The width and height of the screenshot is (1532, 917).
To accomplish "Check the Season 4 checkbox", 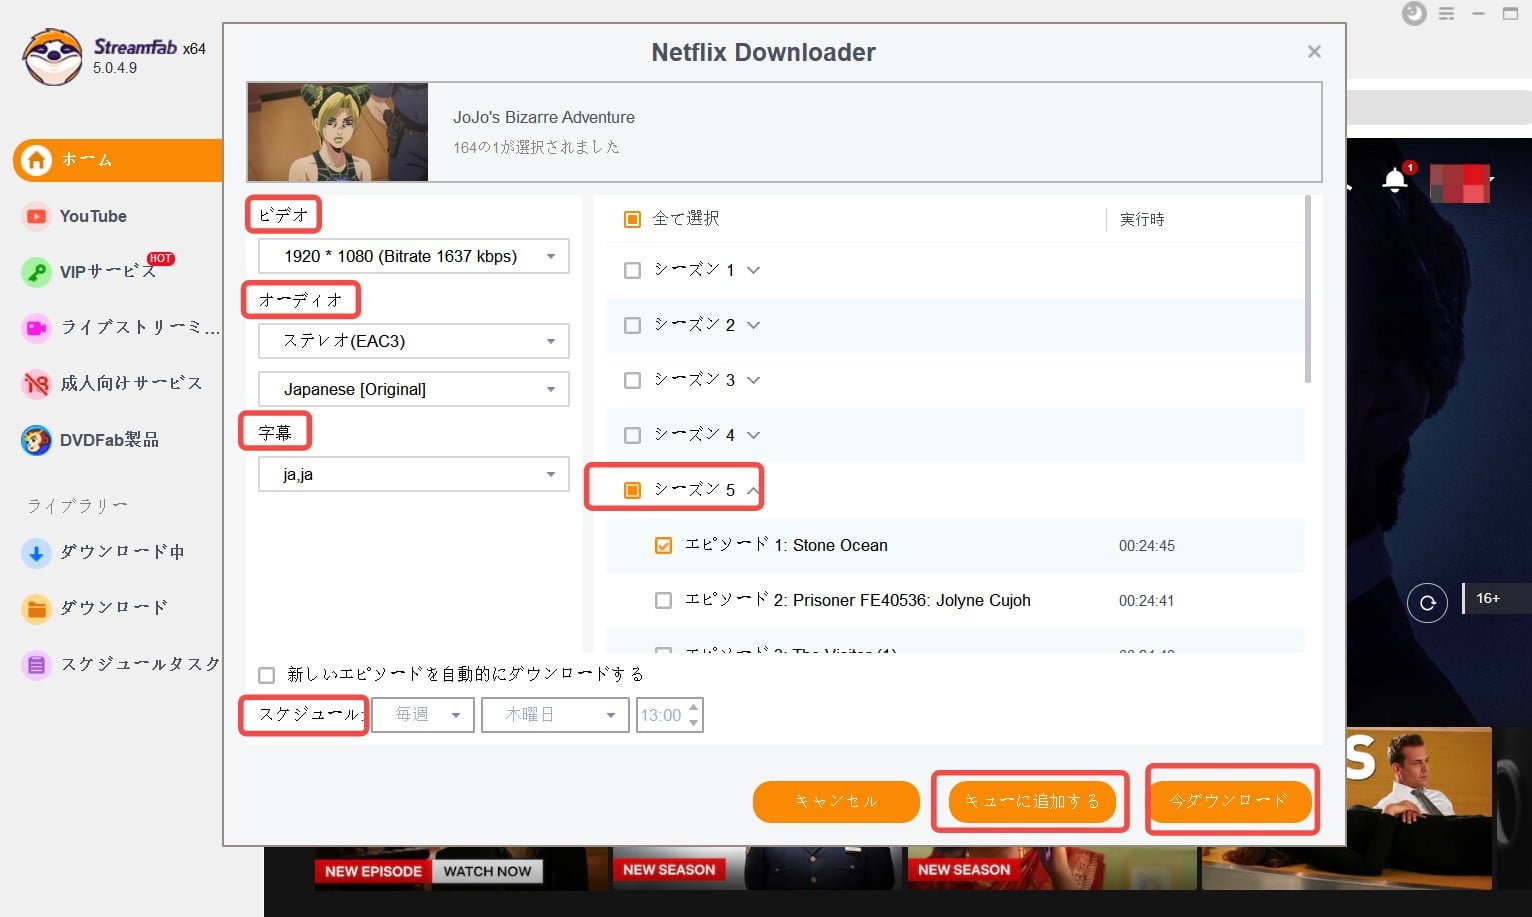I will [632, 435].
